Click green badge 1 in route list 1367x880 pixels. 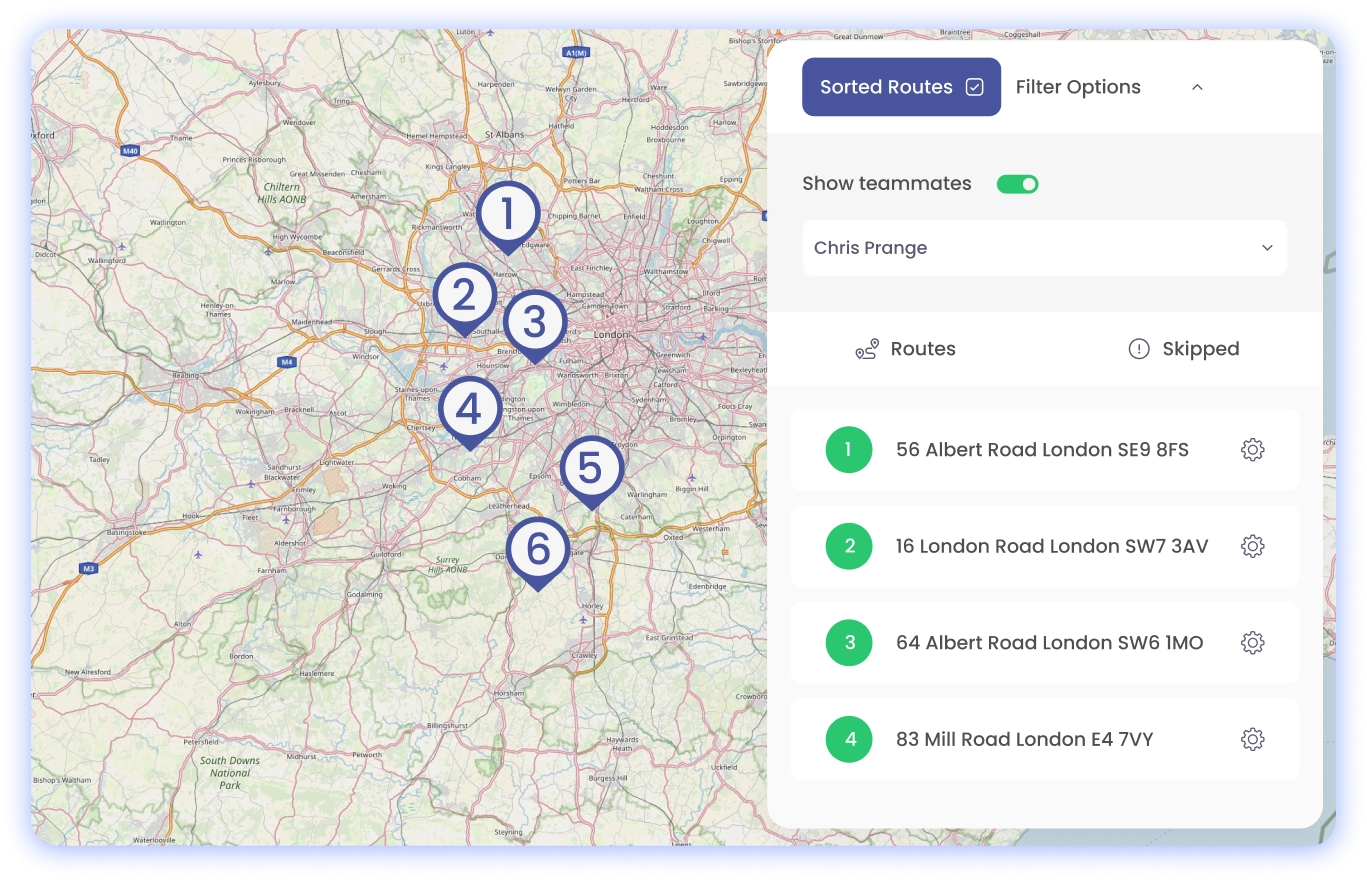click(849, 450)
